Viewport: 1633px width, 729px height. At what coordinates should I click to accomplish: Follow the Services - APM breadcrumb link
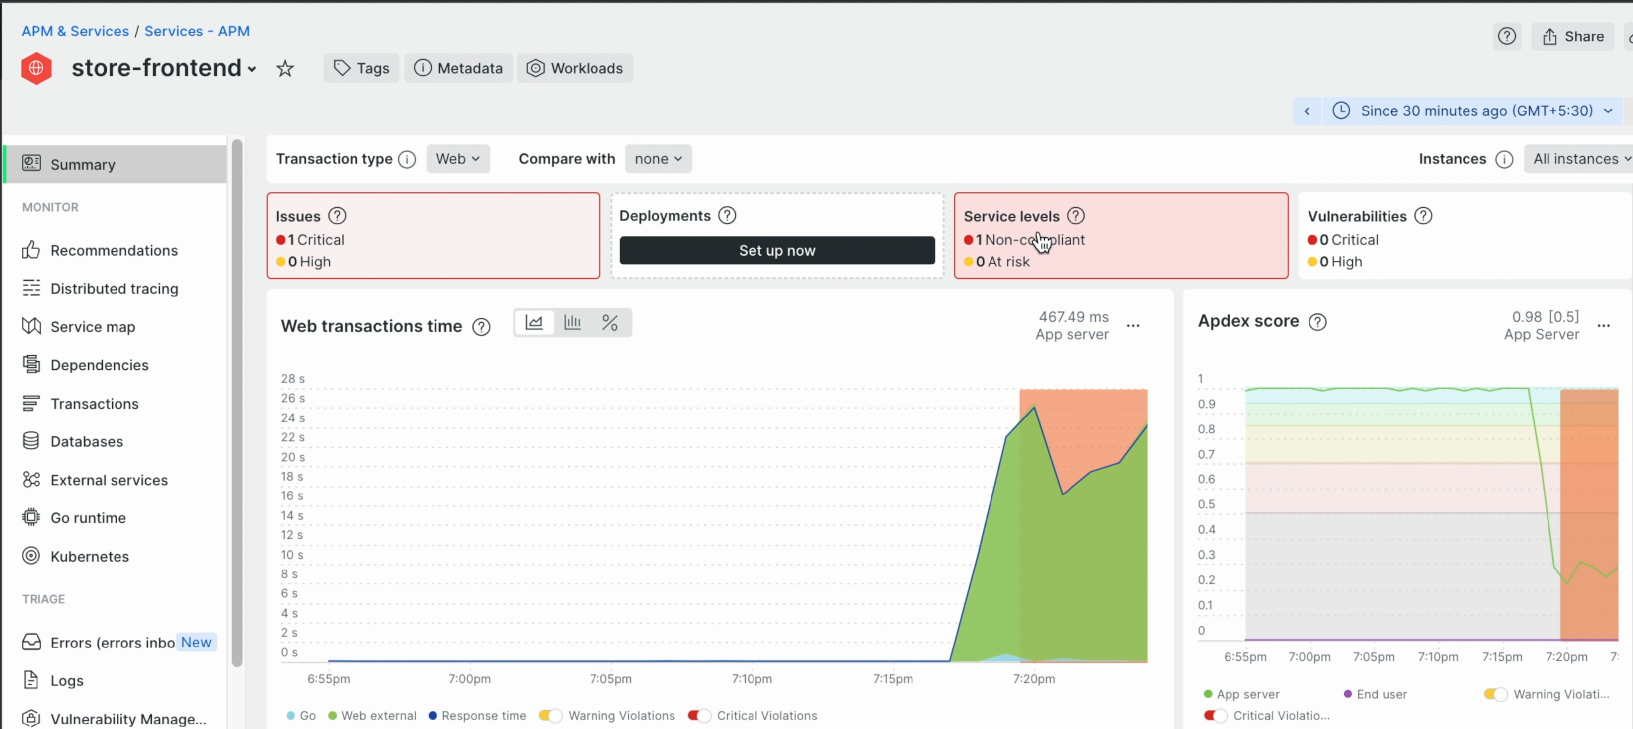coord(197,31)
